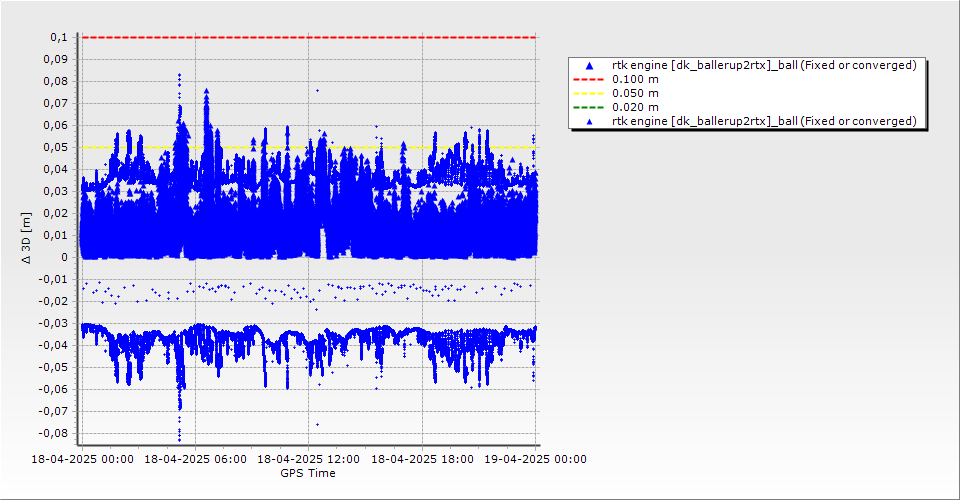
Task: Click the 0,05 y-axis value
Action: 56,147
